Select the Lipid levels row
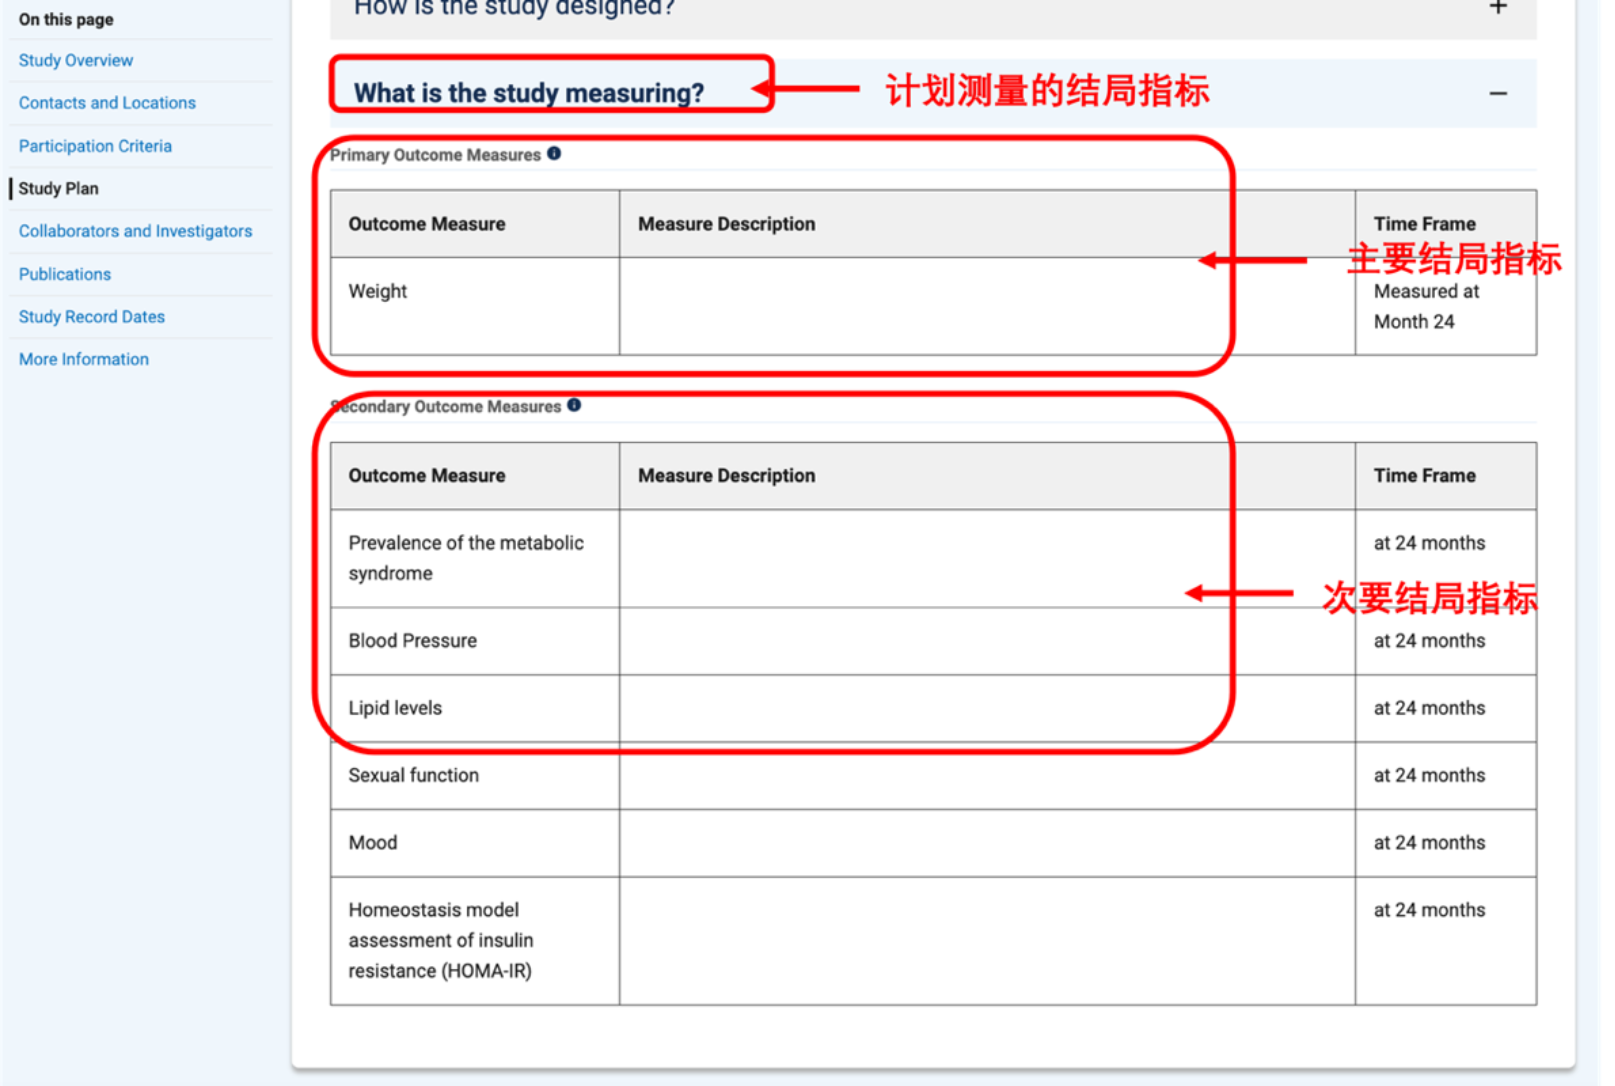Viewport: 1615px width, 1086px height. (395, 708)
